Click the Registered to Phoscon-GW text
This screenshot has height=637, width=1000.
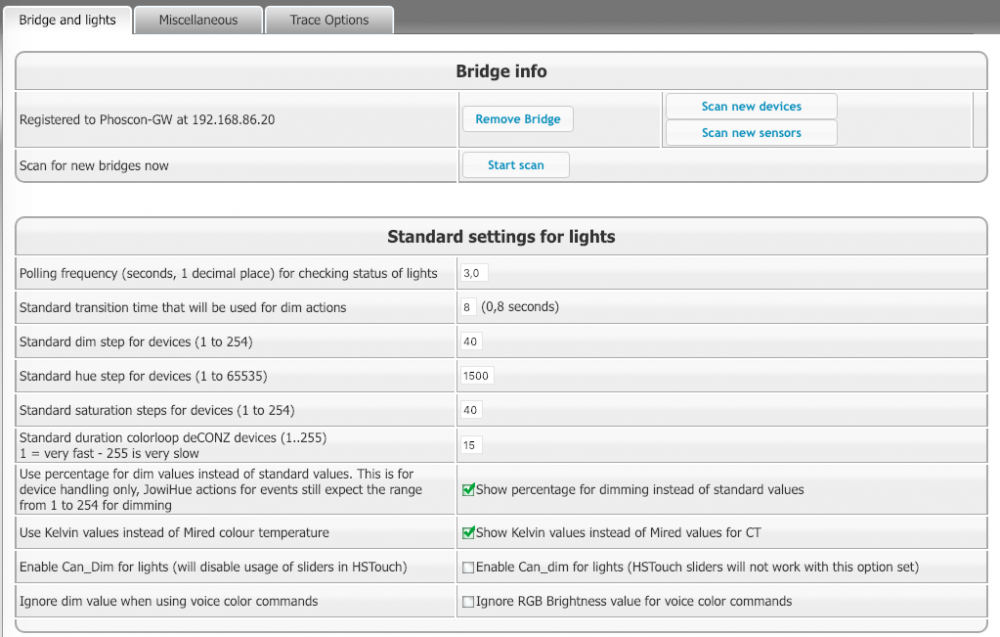pyautogui.click(x=147, y=119)
